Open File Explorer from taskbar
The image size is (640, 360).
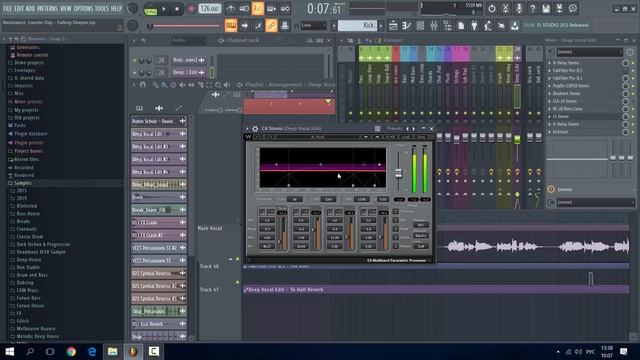tap(112, 351)
